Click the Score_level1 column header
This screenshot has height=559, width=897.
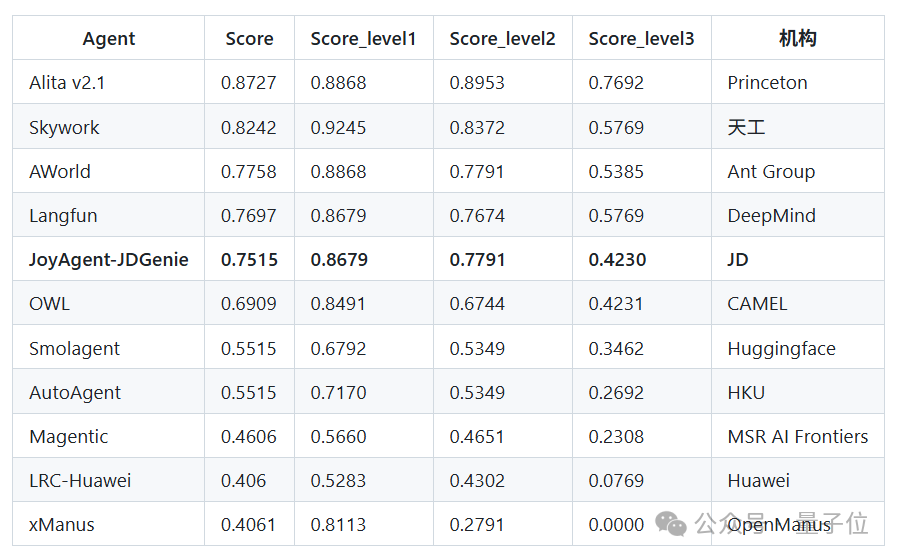coord(364,38)
